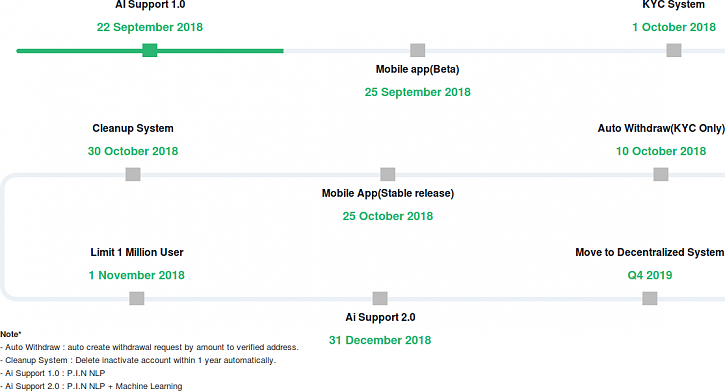Click the KYC System heading
Image resolution: width=725 pixels, height=391 pixels.
point(674,5)
